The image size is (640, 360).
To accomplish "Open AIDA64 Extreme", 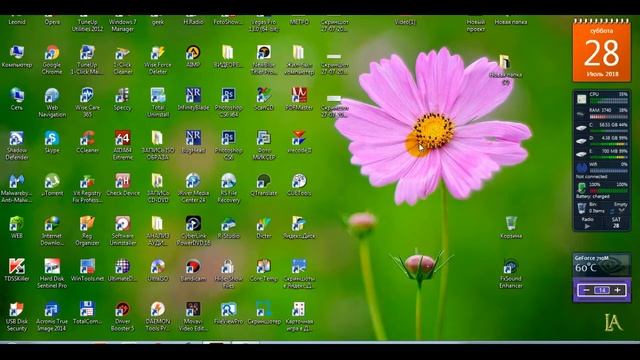I will click(122, 145).
